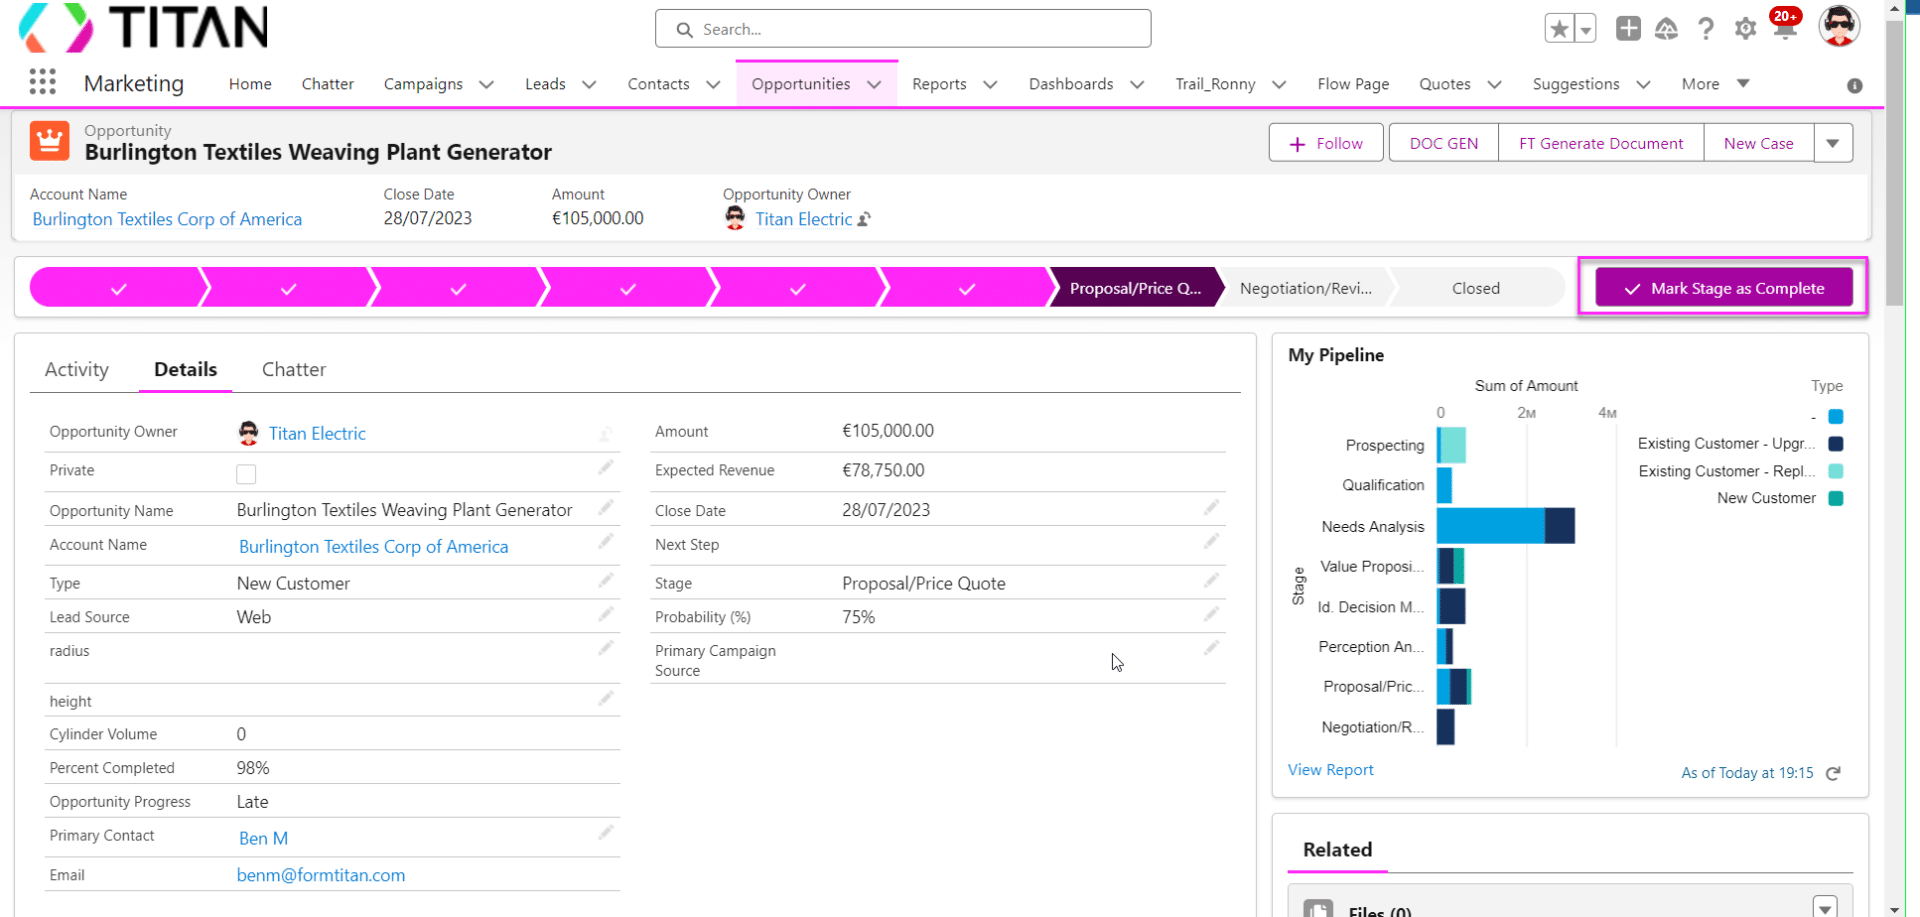
Task: Open the user profile avatar
Action: click(1838, 27)
